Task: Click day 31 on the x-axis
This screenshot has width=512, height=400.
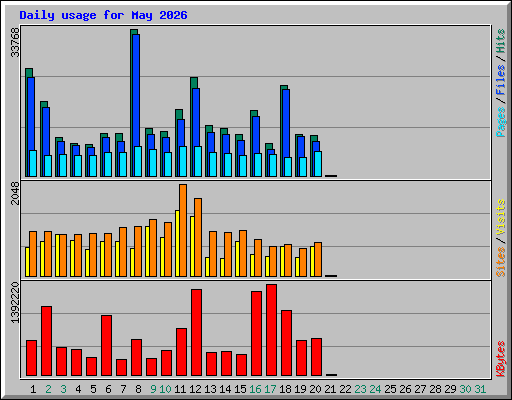Action: pos(480,389)
